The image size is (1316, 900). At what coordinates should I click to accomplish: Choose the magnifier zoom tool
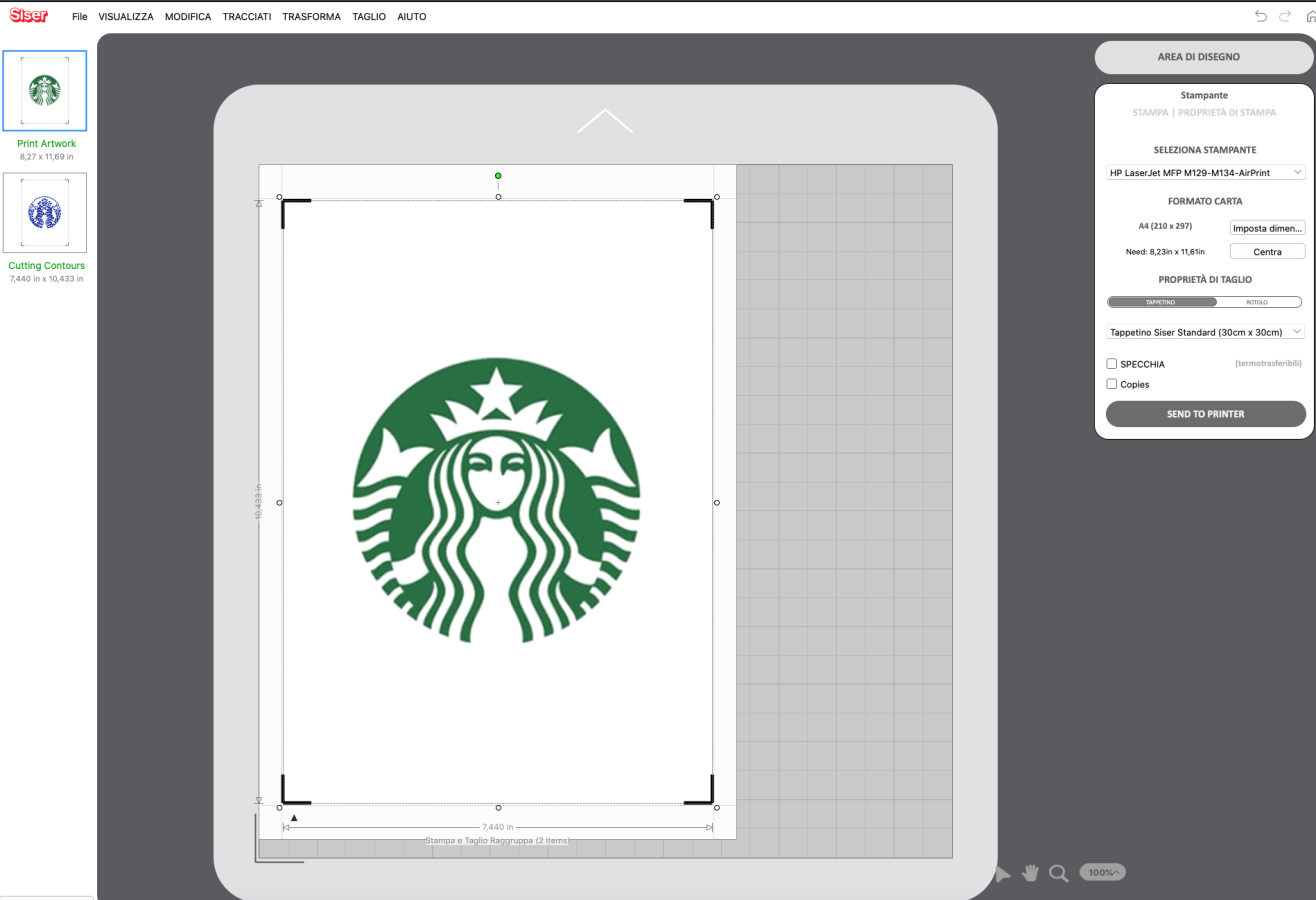[1059, 873]
